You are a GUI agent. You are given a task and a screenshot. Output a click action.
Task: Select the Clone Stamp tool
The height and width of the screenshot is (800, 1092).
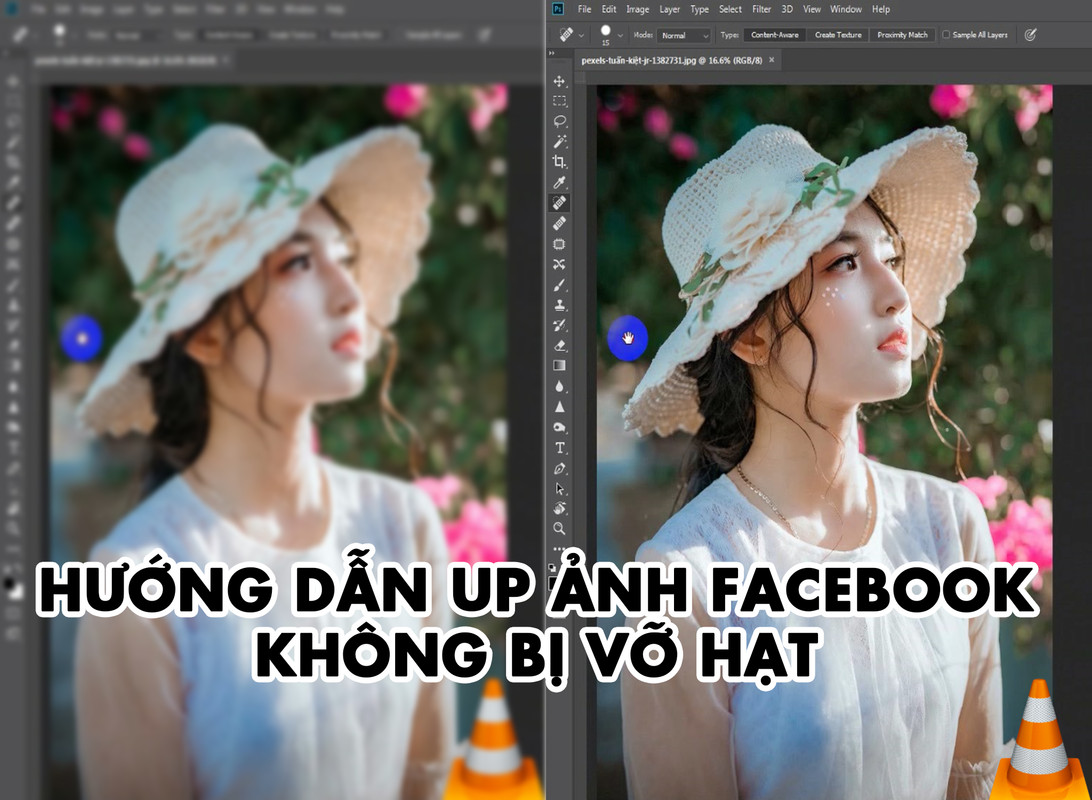click(x=559, y=305)
